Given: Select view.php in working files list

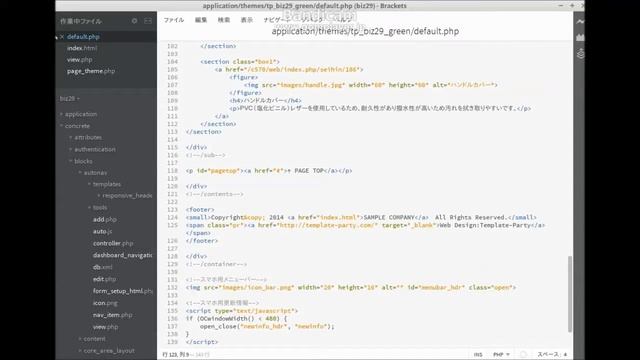Looking at the screenshot, I should 80,60.
